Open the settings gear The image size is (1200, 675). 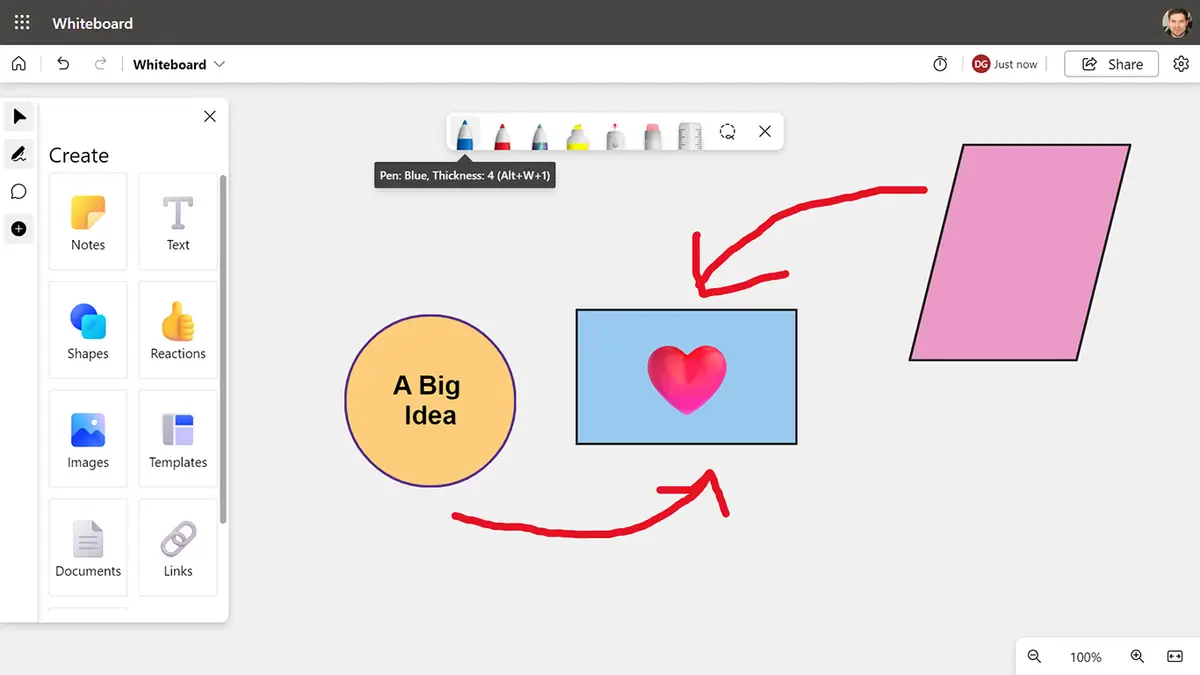pos(1181,64)
